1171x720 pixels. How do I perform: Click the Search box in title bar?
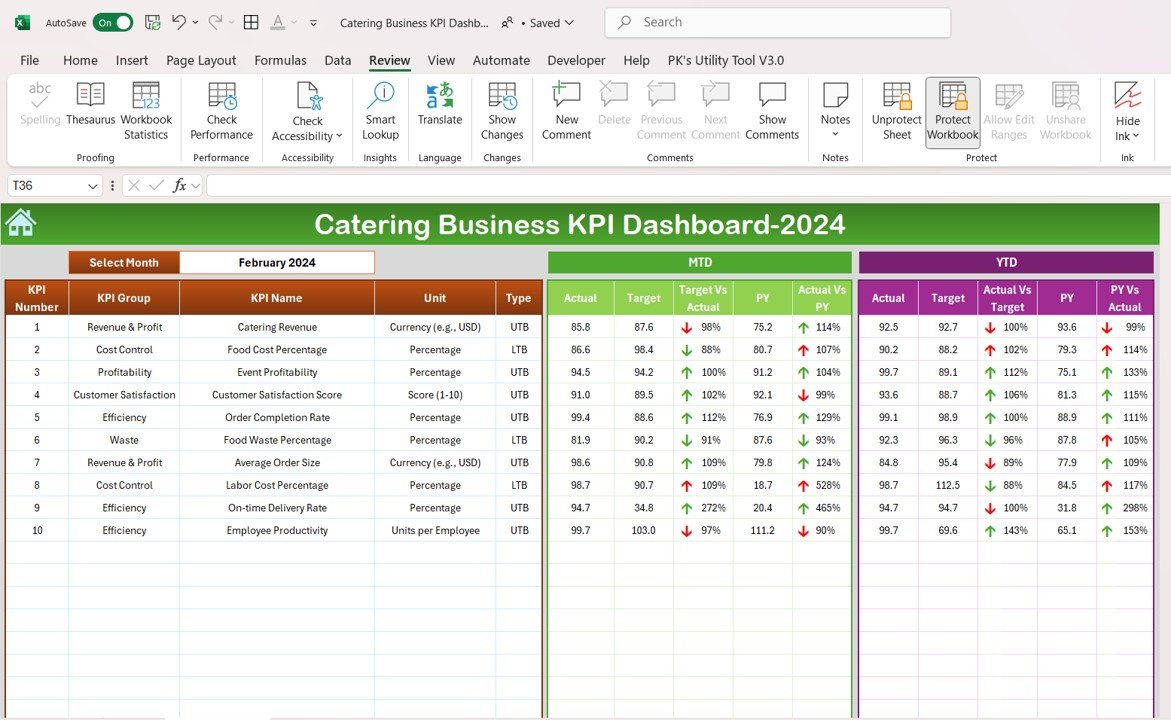(x=778, y=22)
